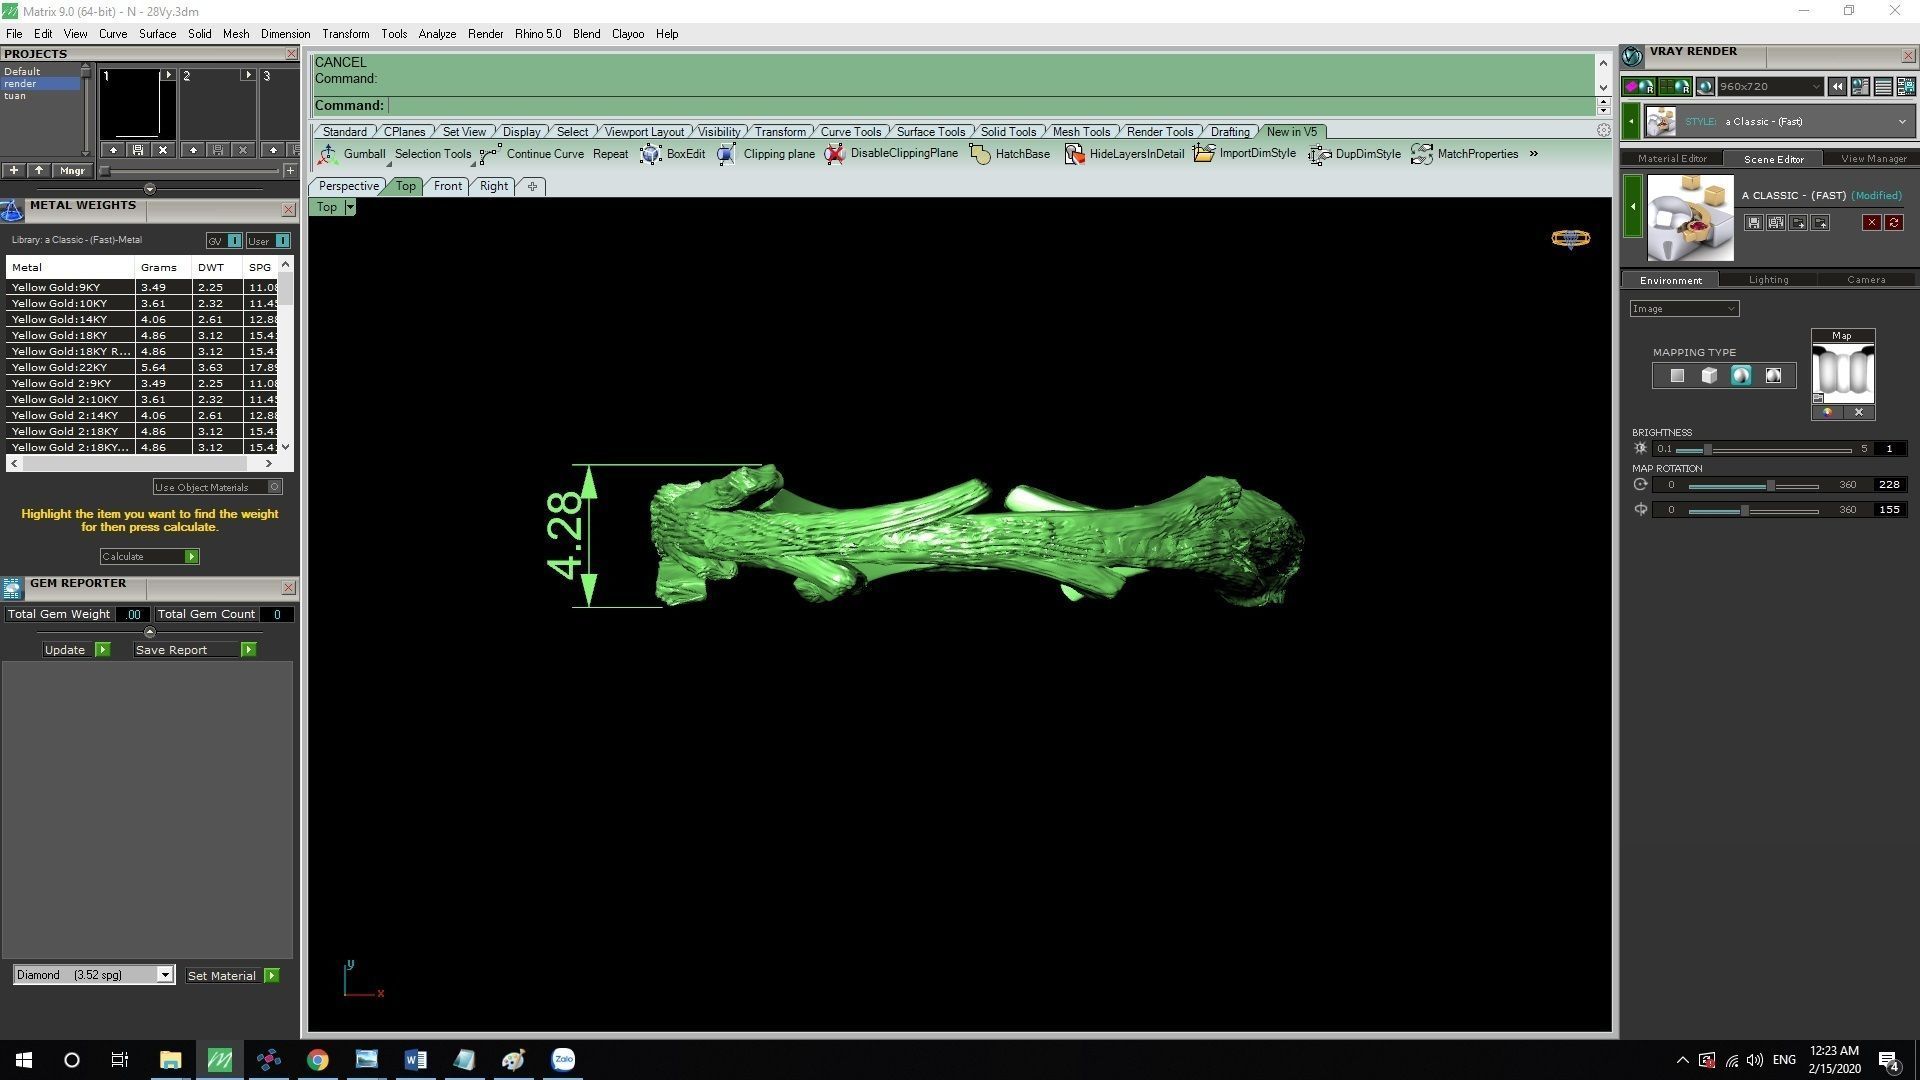Activate the Gumball tool icon
The image size is (1920, 1080).
click(x=328, y=154)
